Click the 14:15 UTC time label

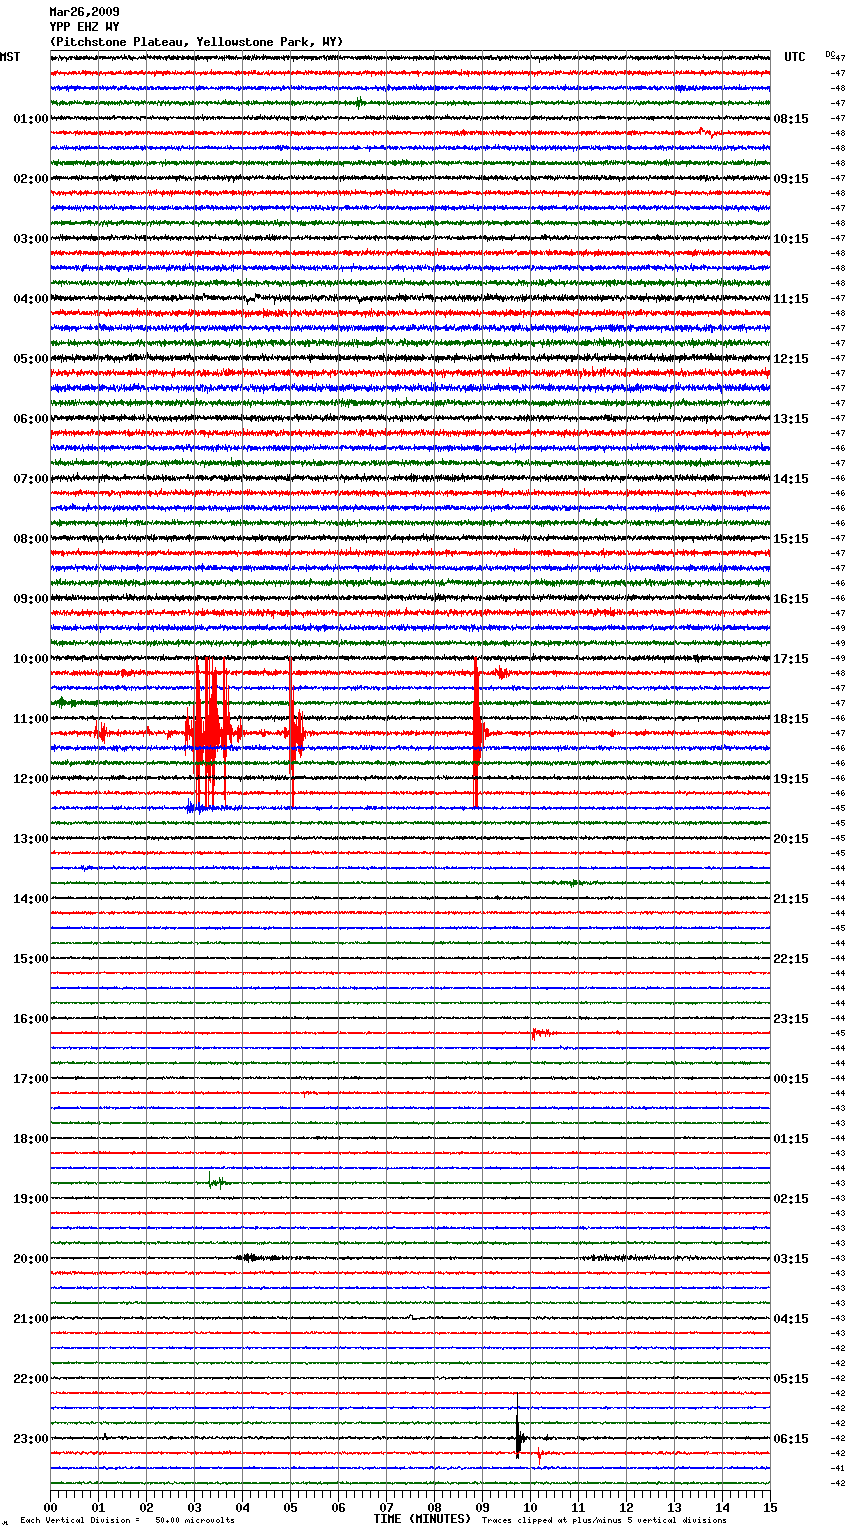791,479
